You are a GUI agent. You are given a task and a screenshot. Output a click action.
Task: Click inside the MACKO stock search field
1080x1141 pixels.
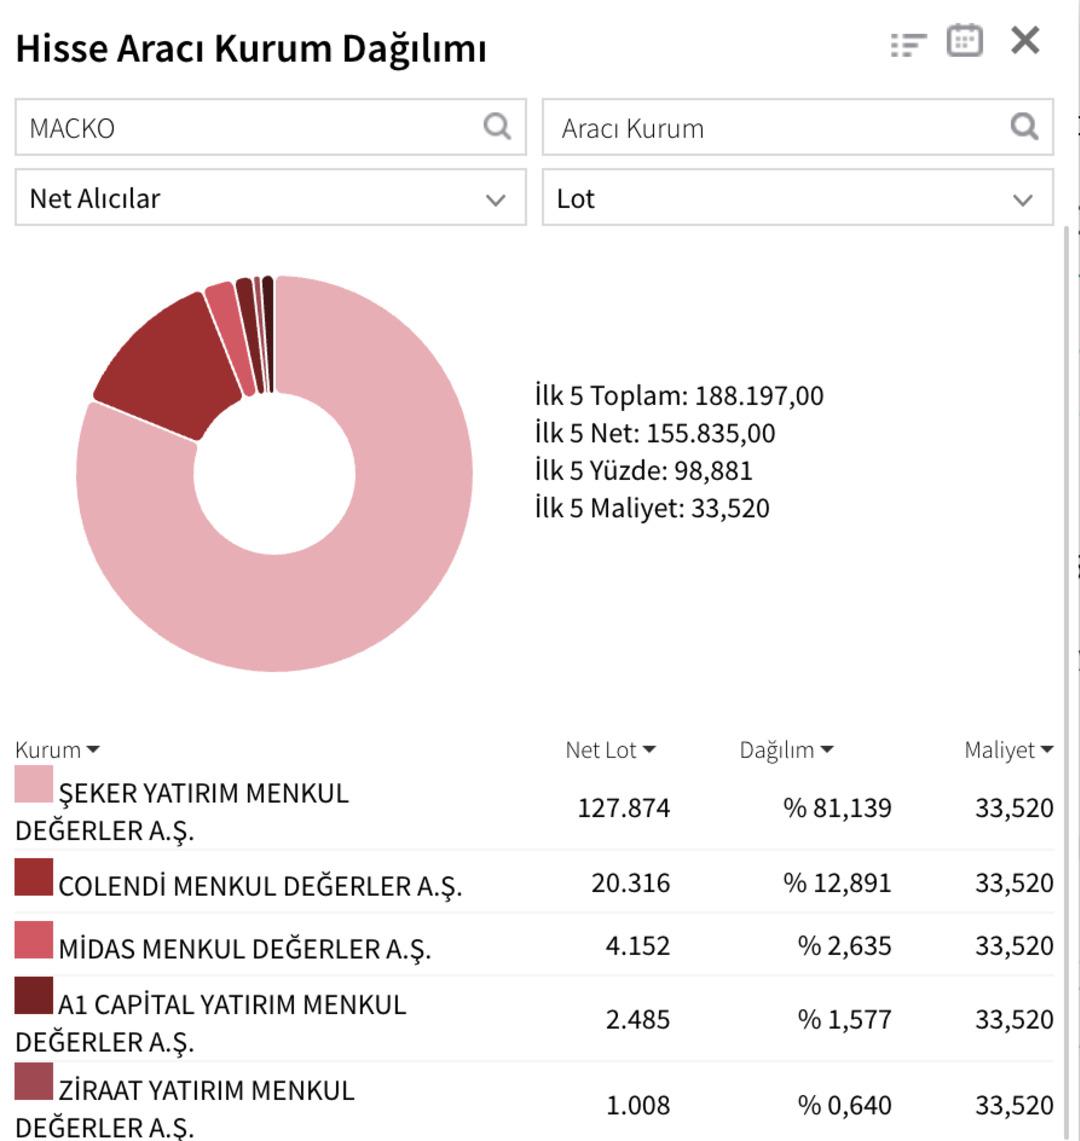point(200,127)
